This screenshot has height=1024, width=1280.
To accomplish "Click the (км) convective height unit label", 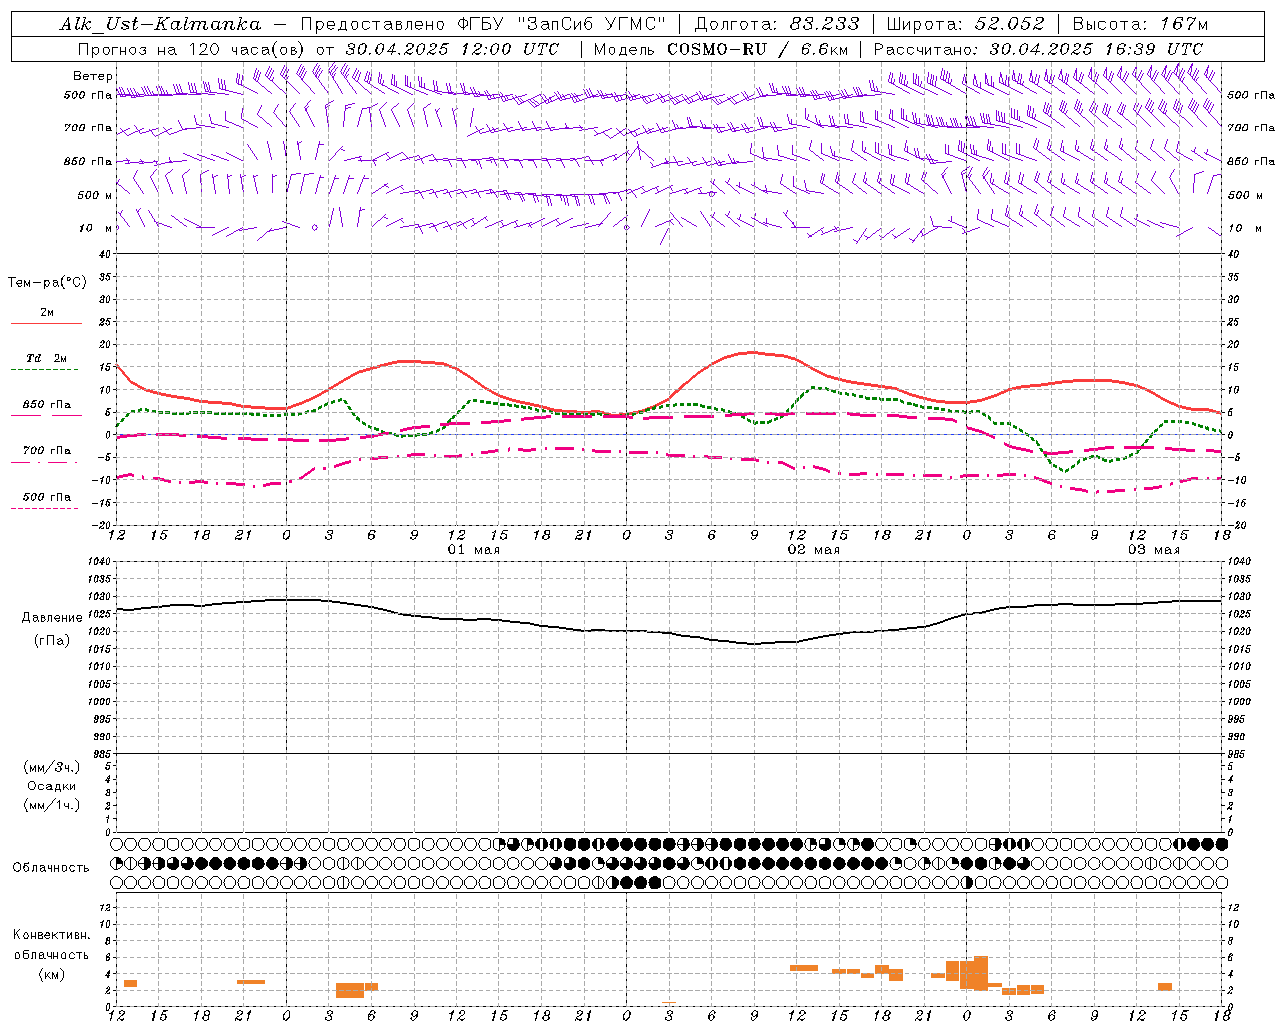I will [x=52, y=974].
